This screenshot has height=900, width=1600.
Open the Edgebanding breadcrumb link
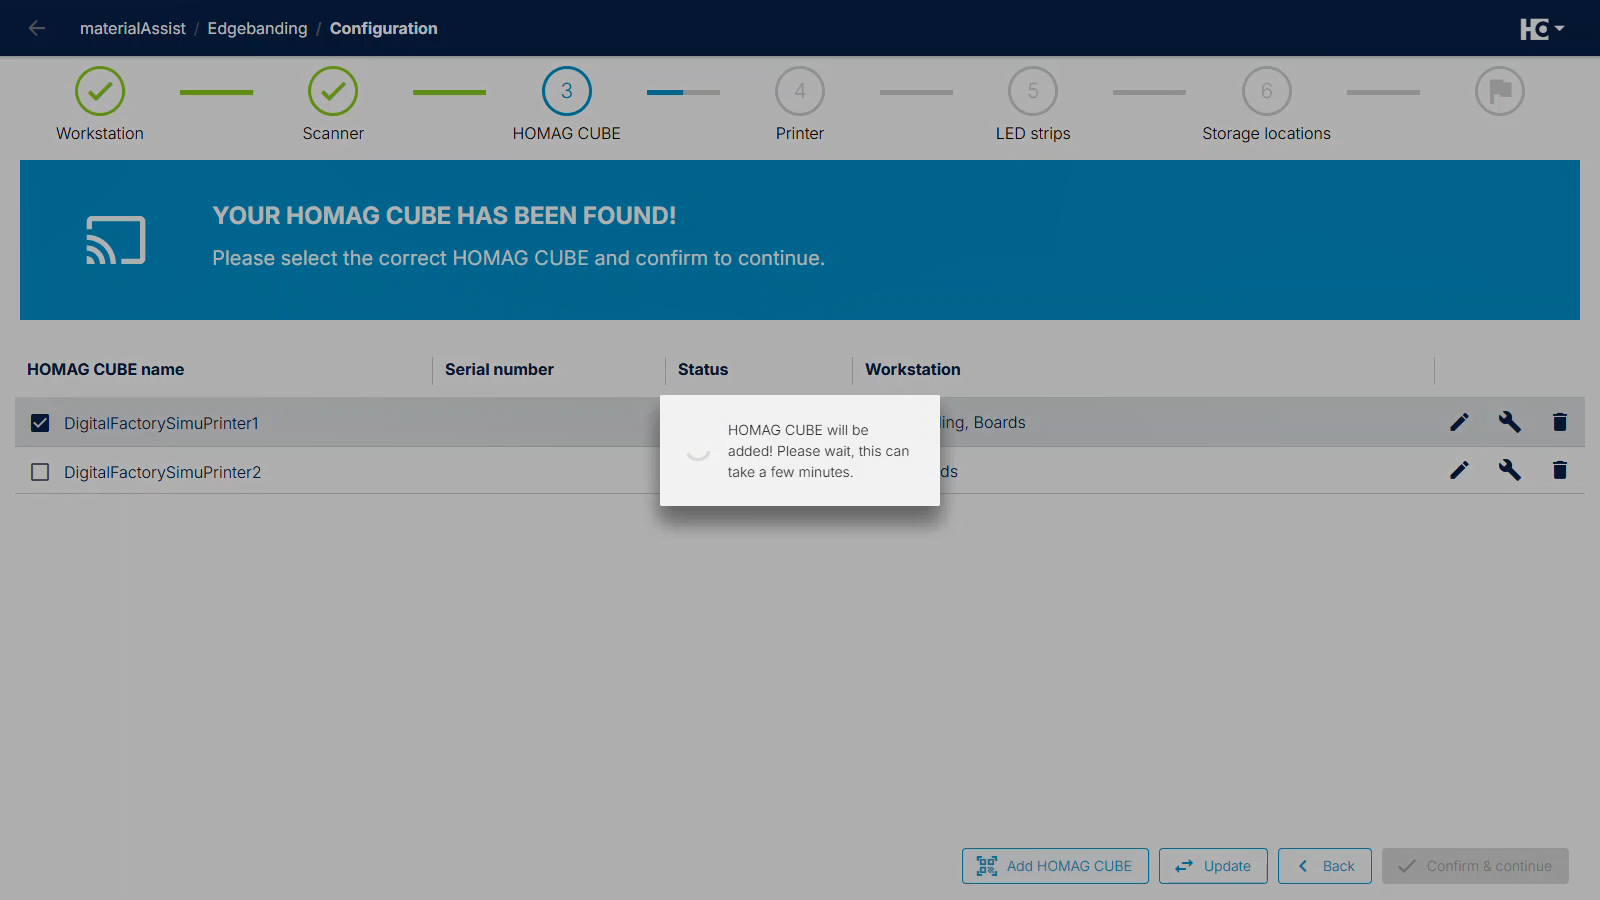[257, 28]
